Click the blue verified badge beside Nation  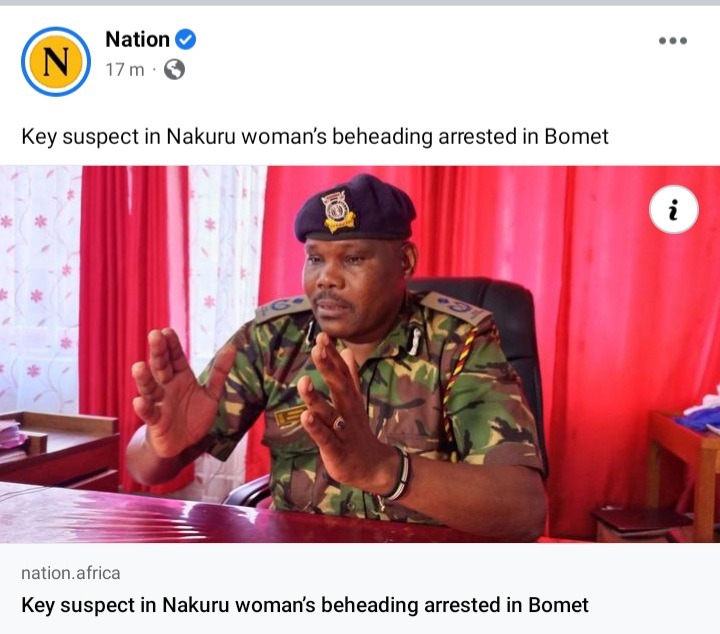tap(186, 39)
